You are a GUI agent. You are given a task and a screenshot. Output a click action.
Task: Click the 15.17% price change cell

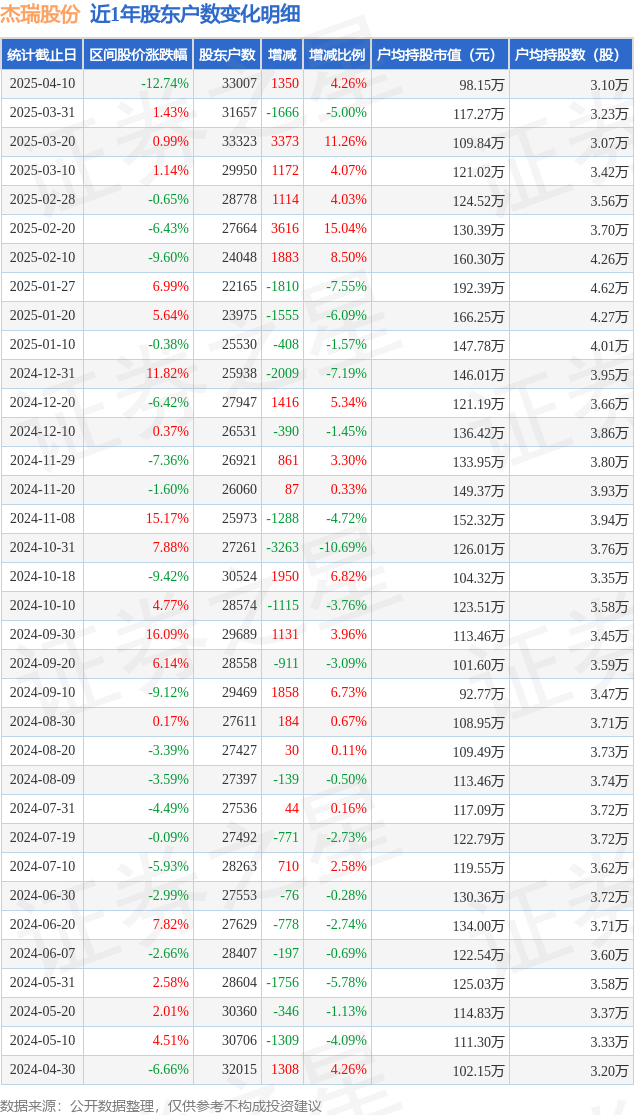168,519
